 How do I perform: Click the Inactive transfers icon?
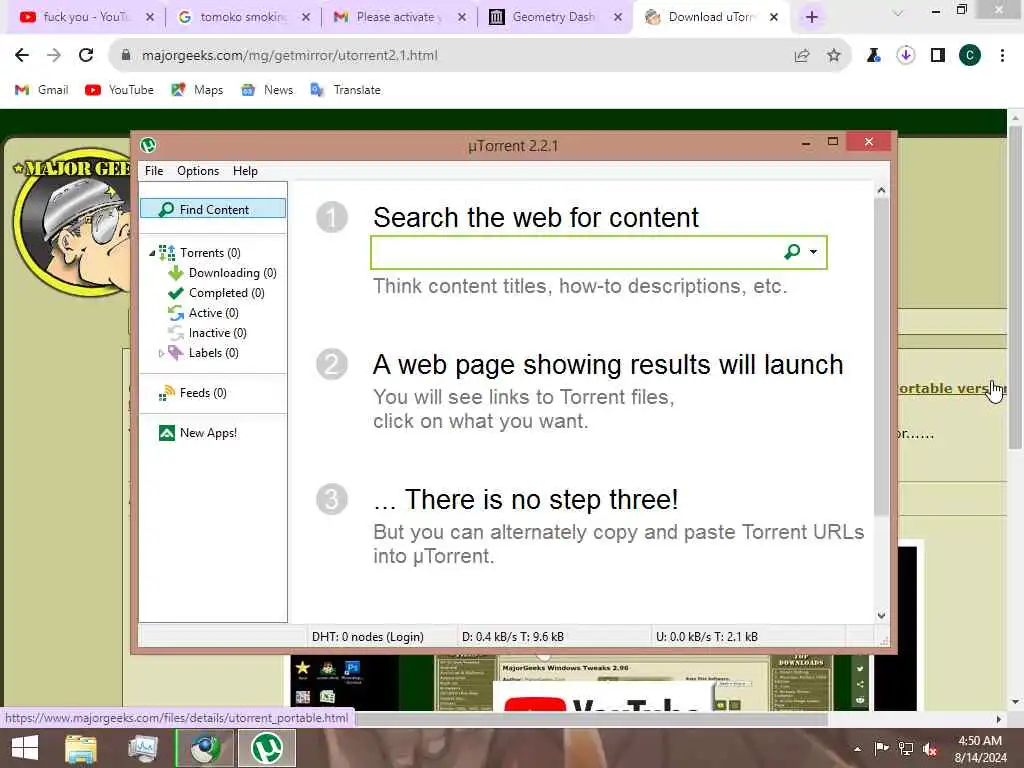[176, 333]
